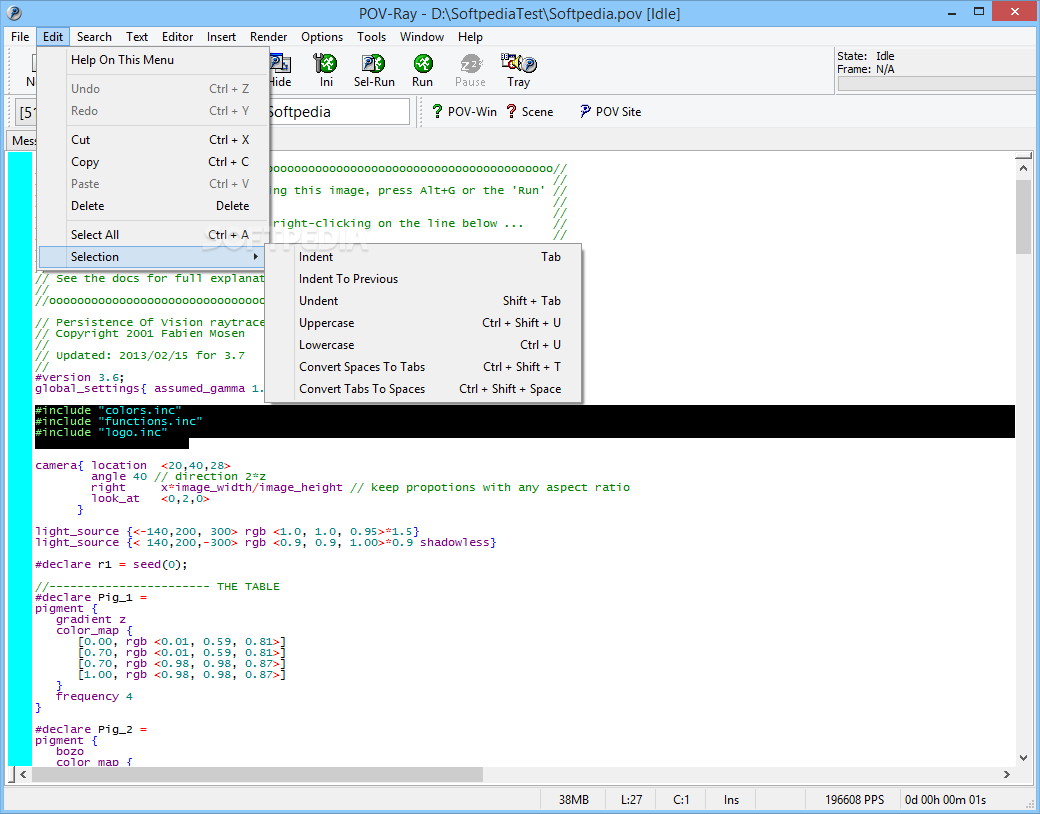
Task: Expand the Selection submenu arrow
Action: point(255,257)
